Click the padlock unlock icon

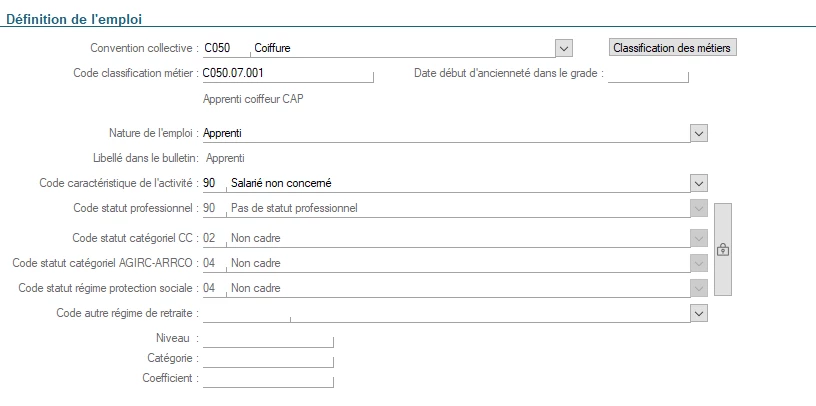(722, 250)
